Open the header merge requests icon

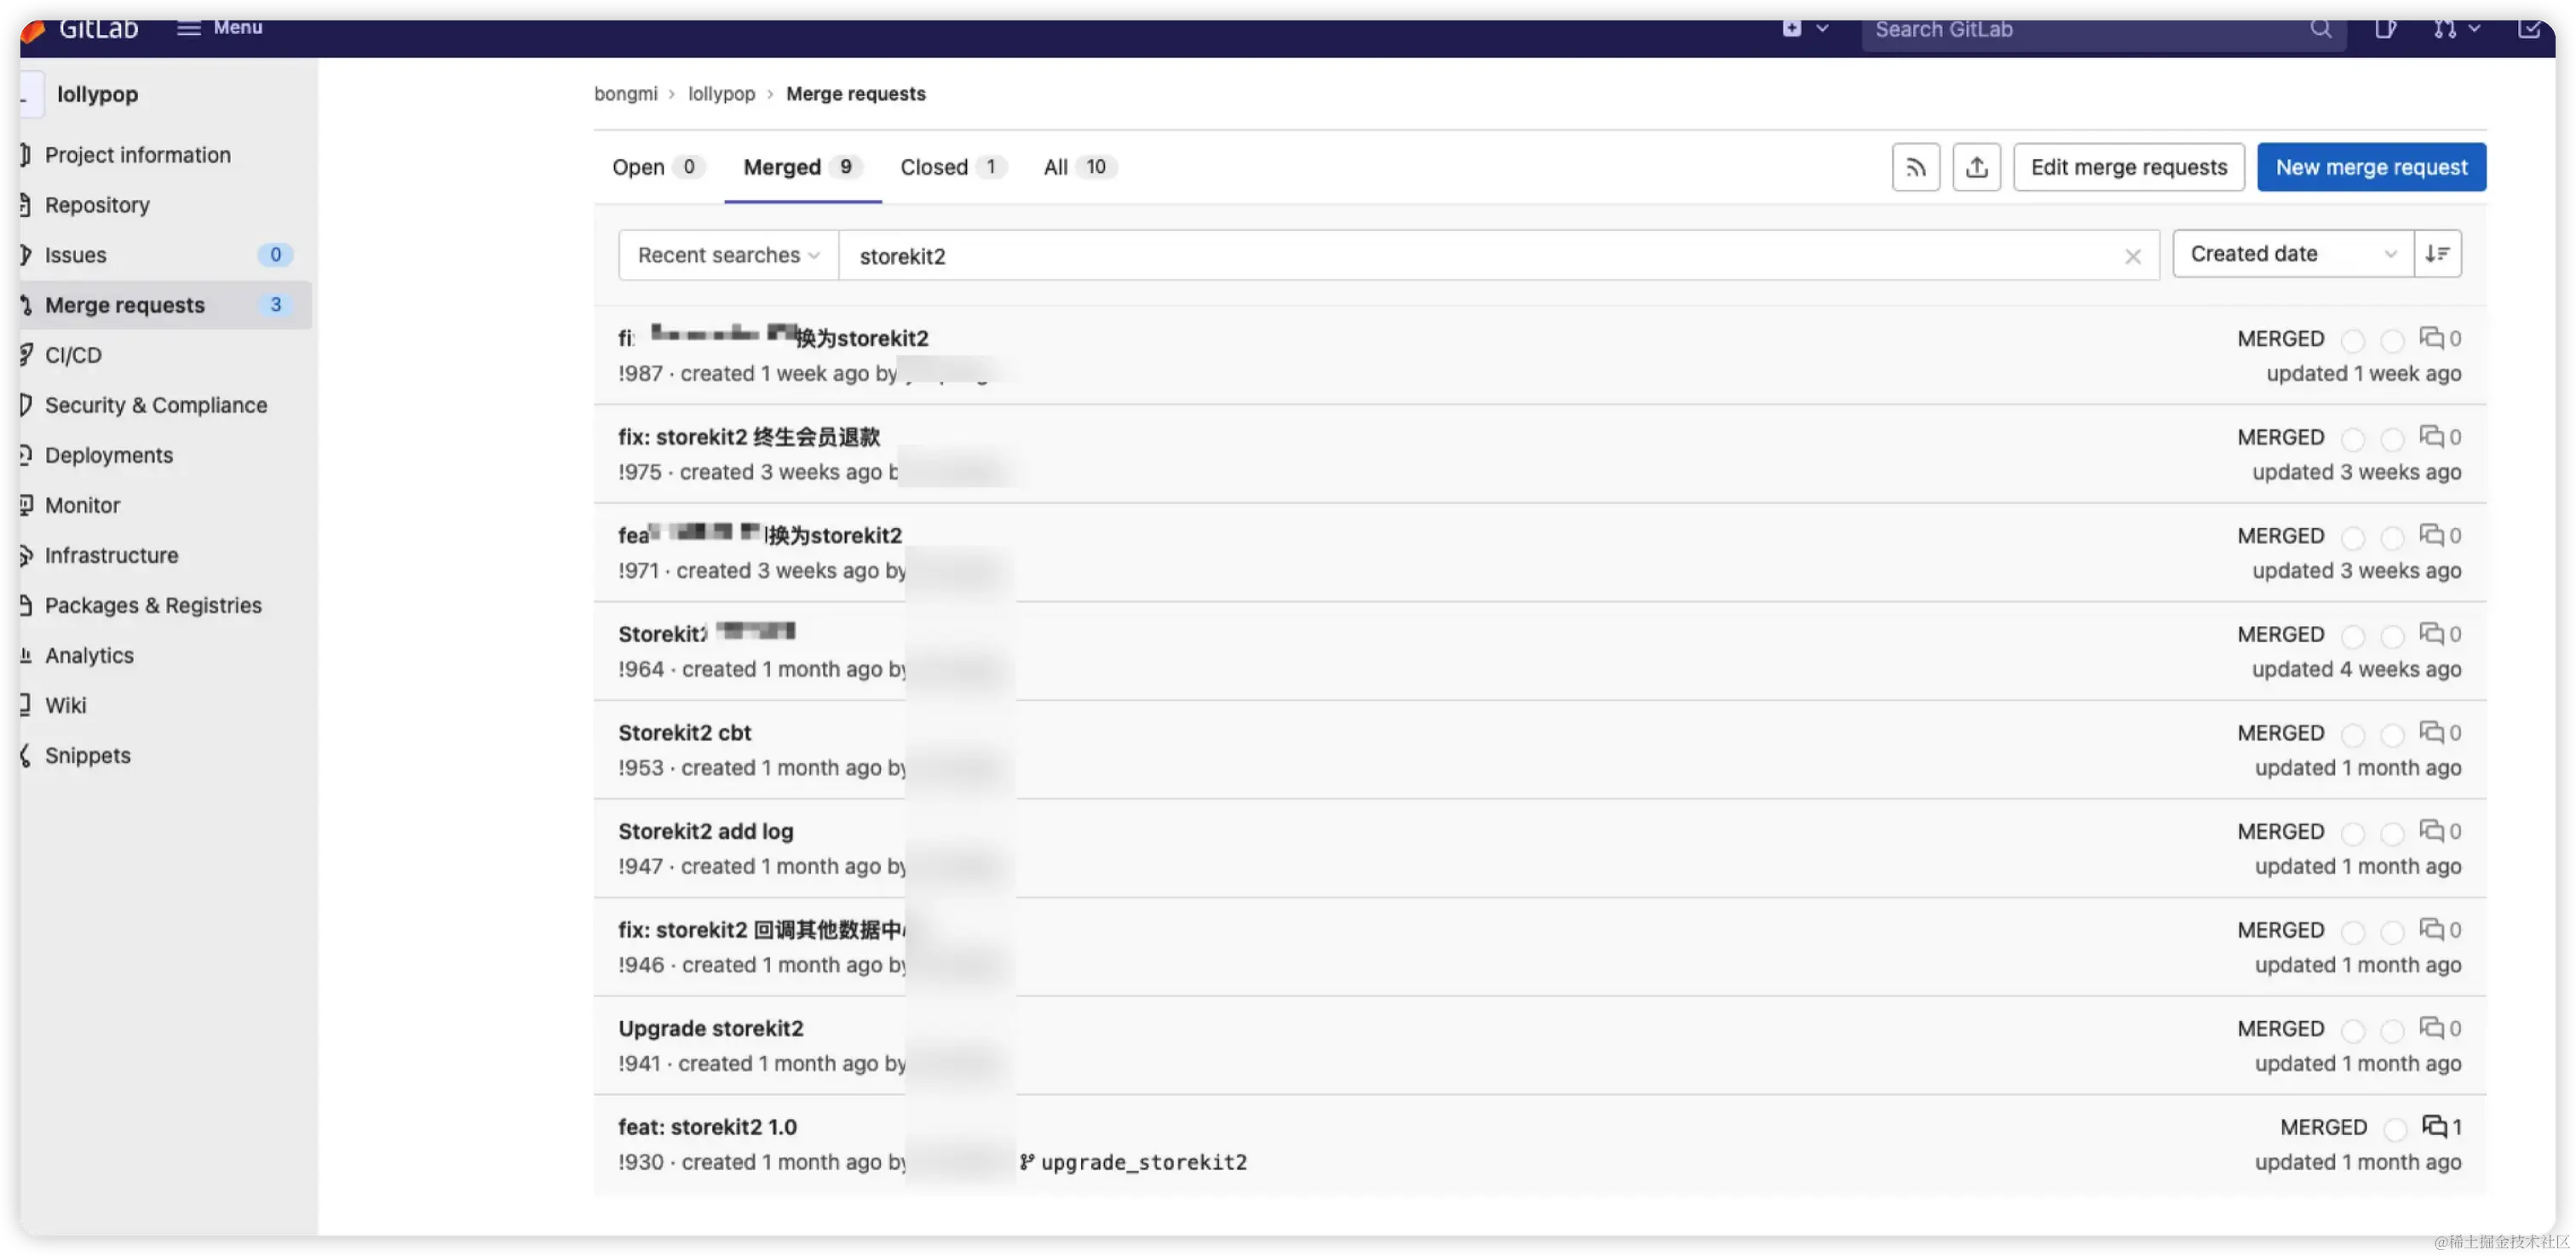2445,29
